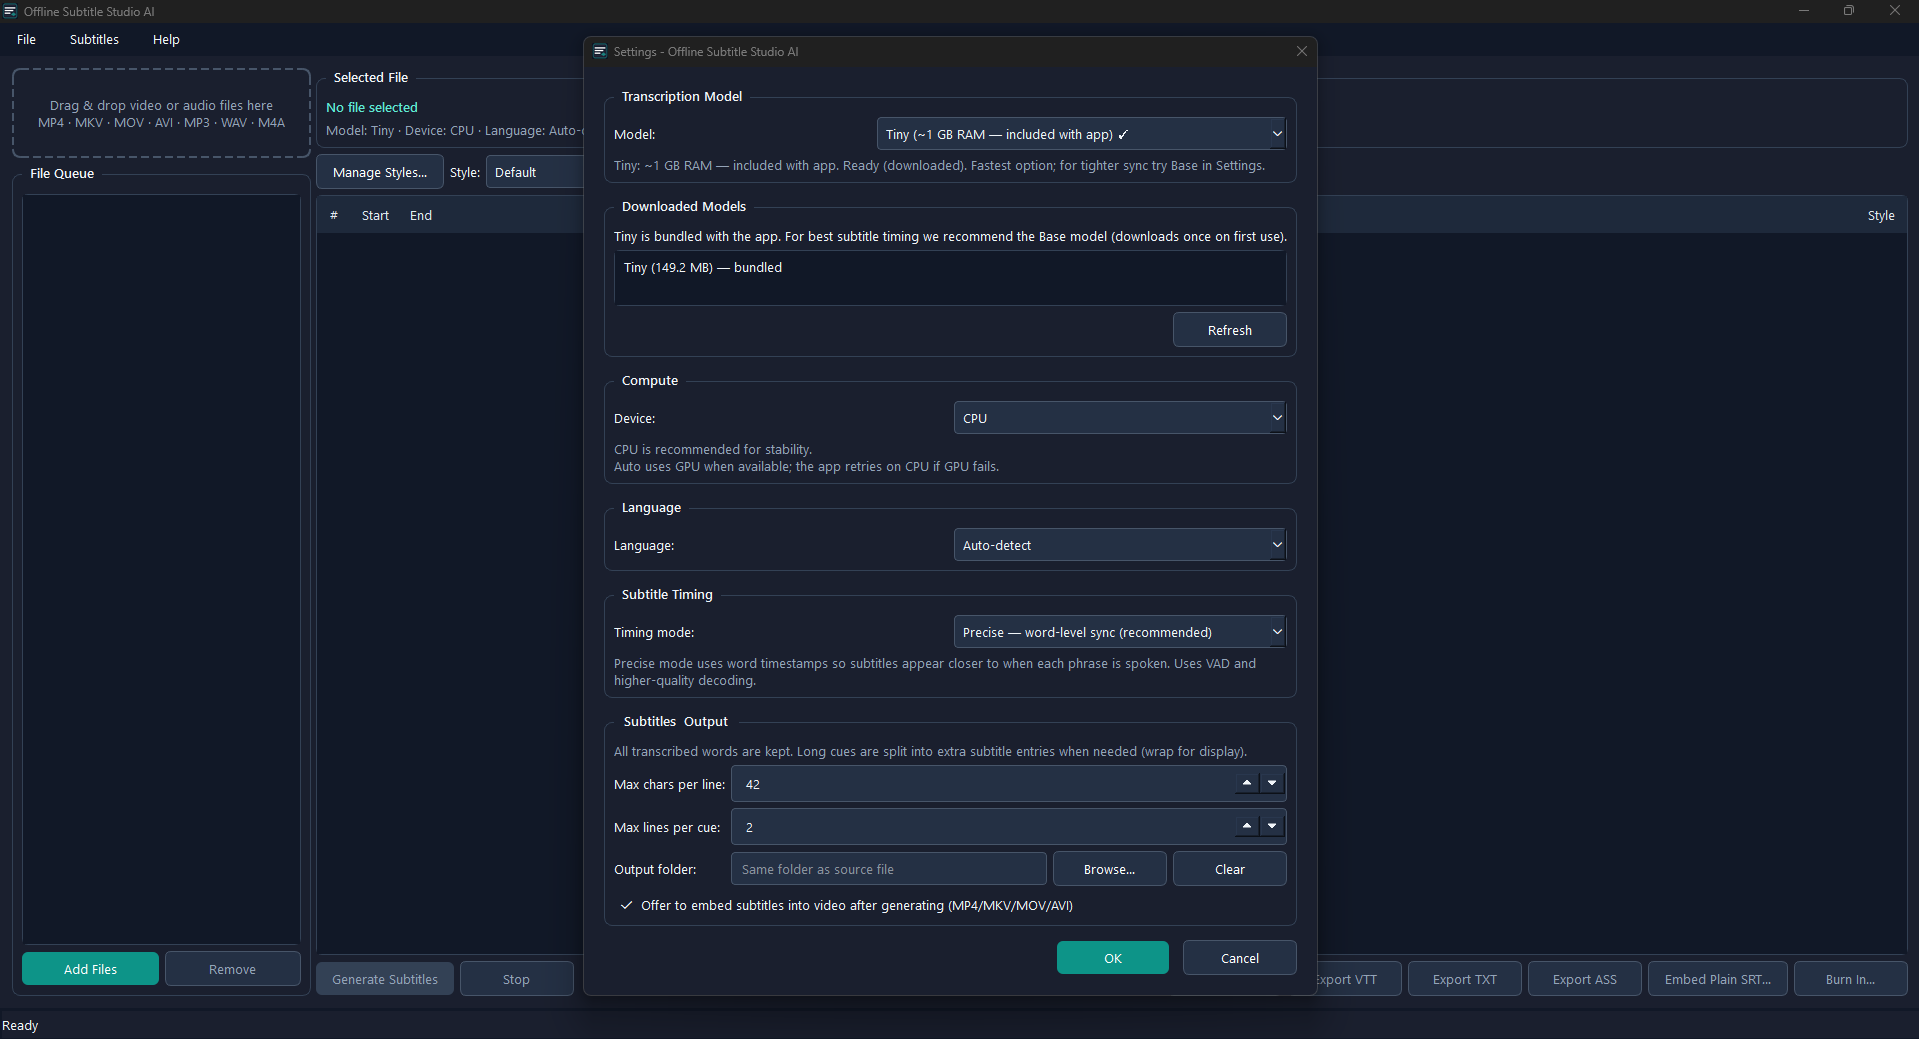Click the End column header
Image resolution: width=1919 pixels, height=1039 pixels.
pyautogui.click(x=421, y=215)
